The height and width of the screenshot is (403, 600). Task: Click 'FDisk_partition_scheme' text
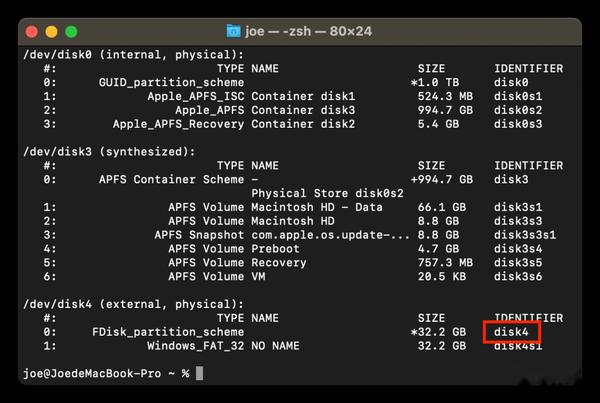168,332
